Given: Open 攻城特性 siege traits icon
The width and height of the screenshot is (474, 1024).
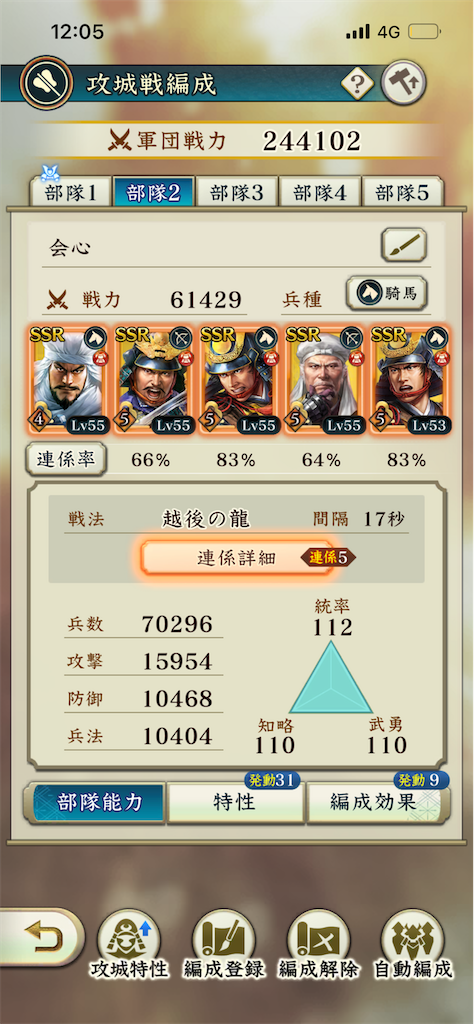Looking at the screenshot, I should (129, 944).
